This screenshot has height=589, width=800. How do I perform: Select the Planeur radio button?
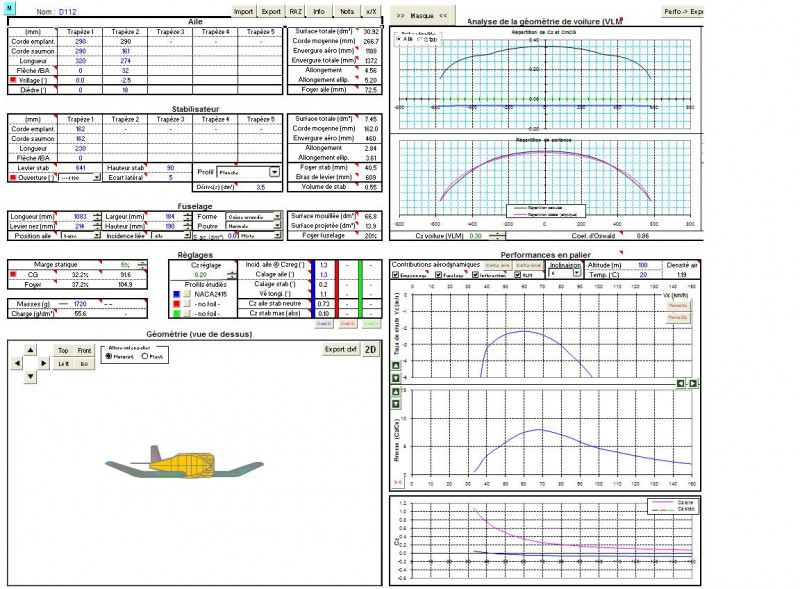pyautogui.click(x=145, y=355)
